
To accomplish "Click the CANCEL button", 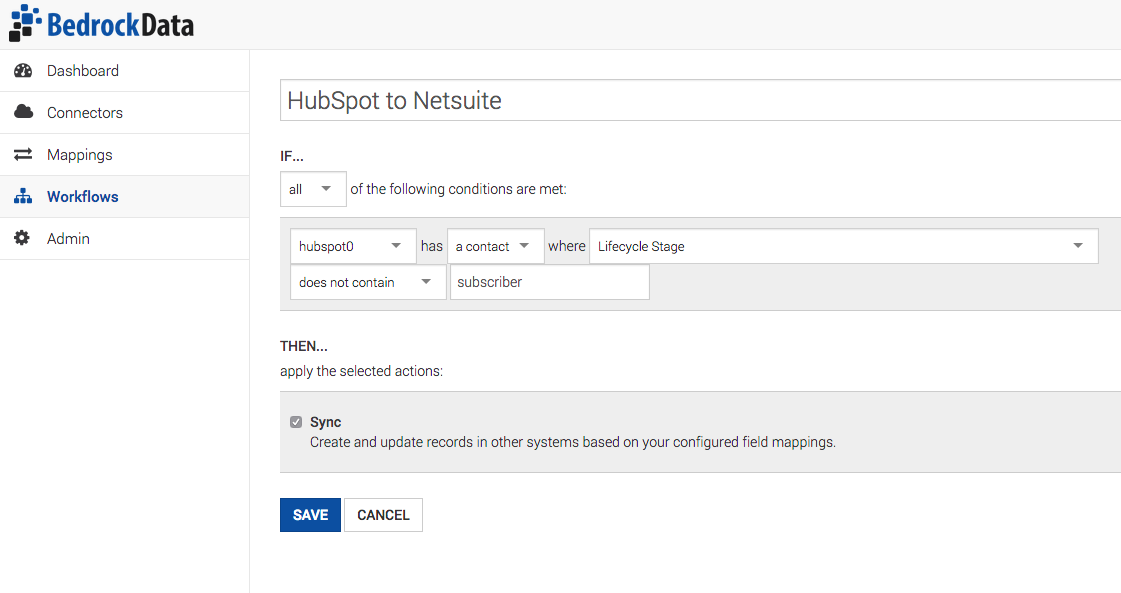I will click(383, 515).
